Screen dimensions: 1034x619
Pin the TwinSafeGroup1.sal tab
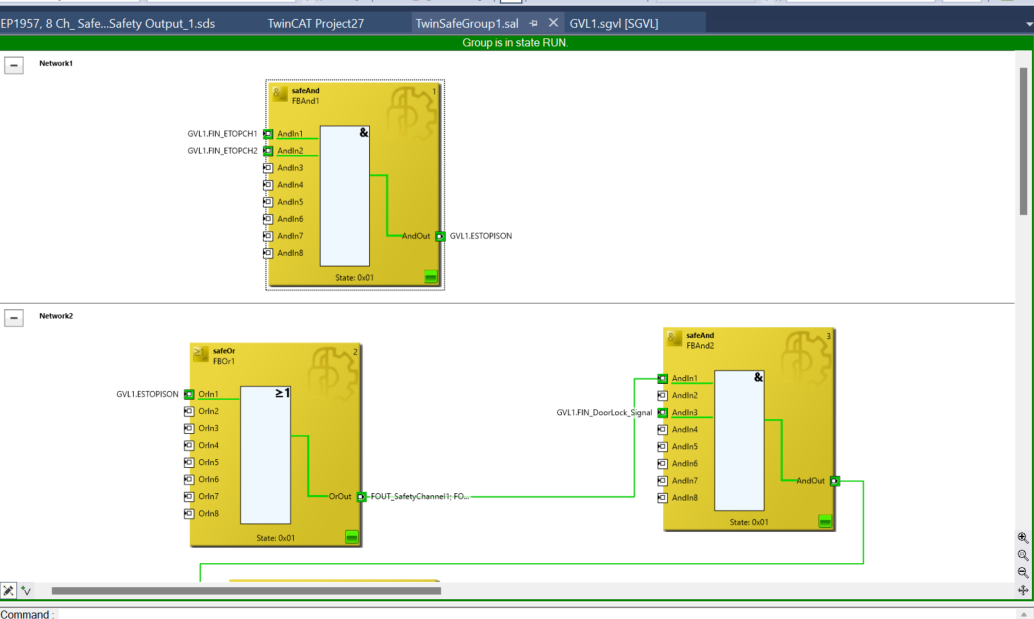tap(533, 24)
